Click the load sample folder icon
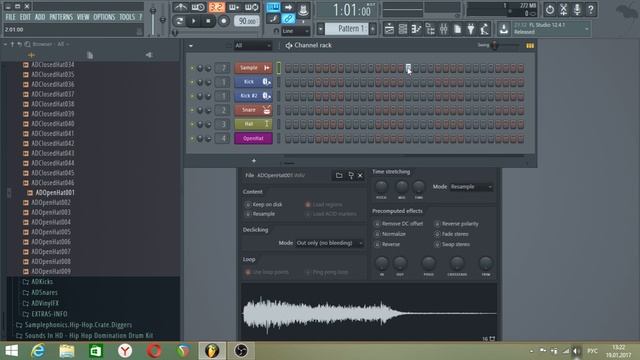Image resolution: width=640 pixels, height=360 pixels. (x=339, y=175)
